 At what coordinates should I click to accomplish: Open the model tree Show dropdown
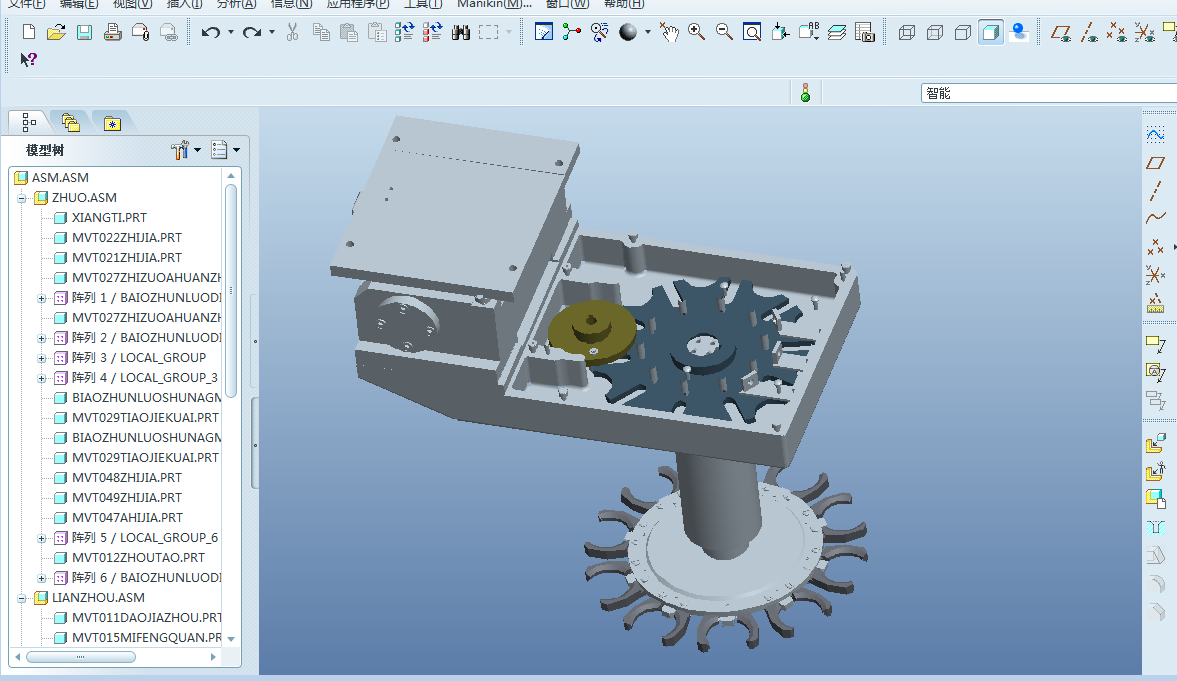pos(225,150)
